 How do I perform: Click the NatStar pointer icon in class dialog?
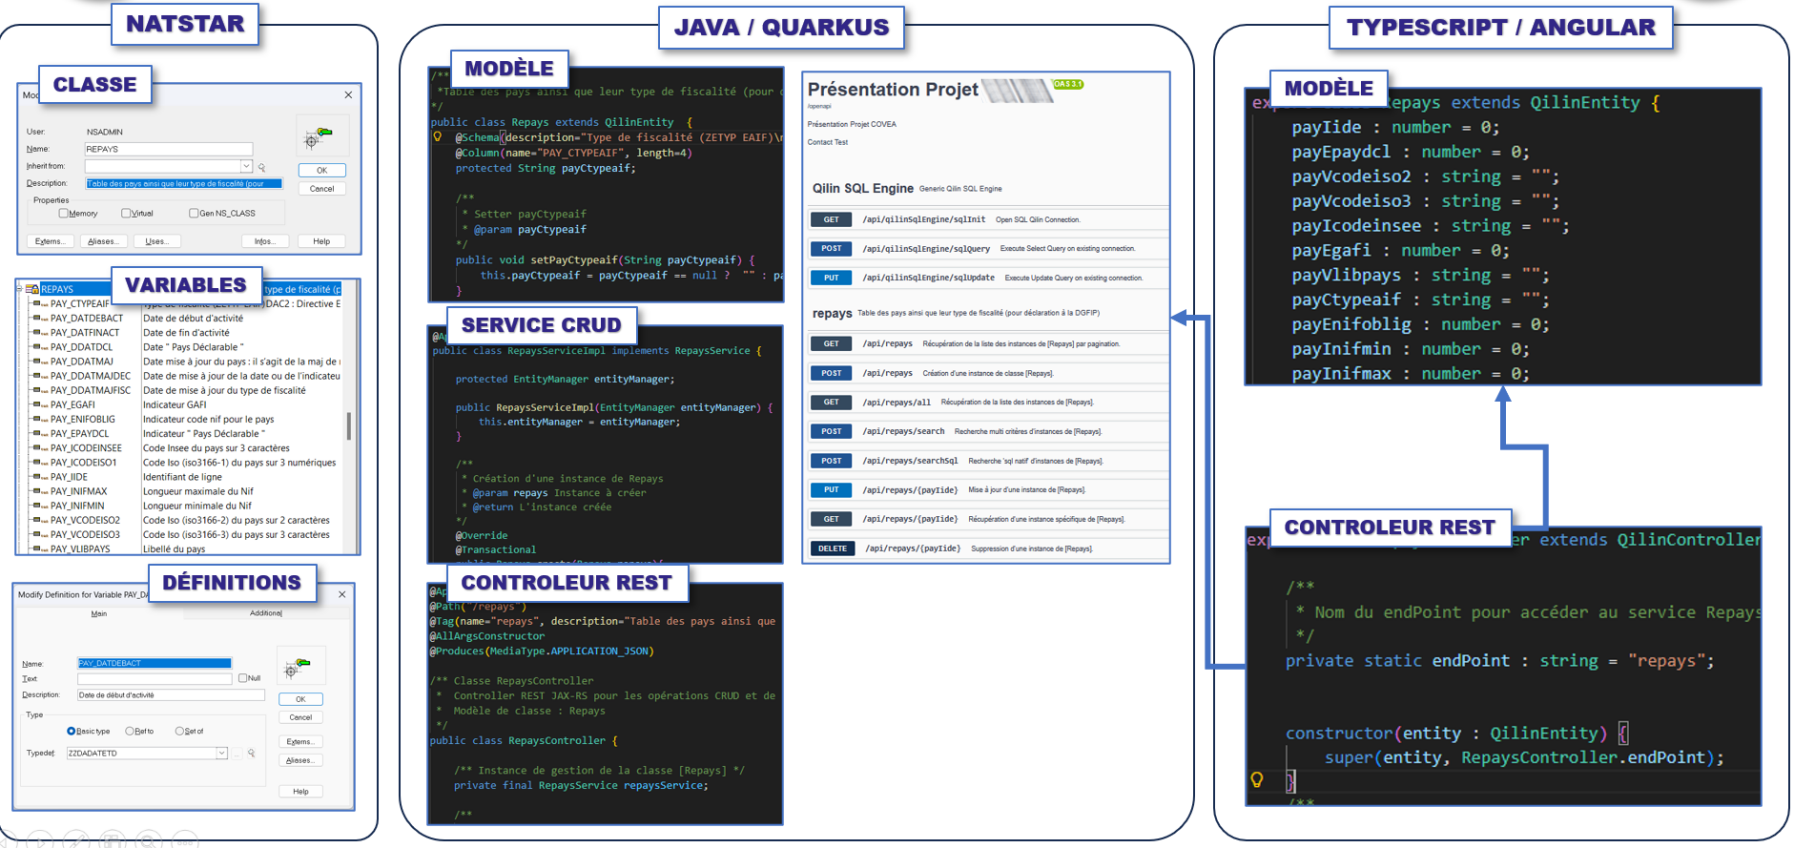tap(319, 135)
